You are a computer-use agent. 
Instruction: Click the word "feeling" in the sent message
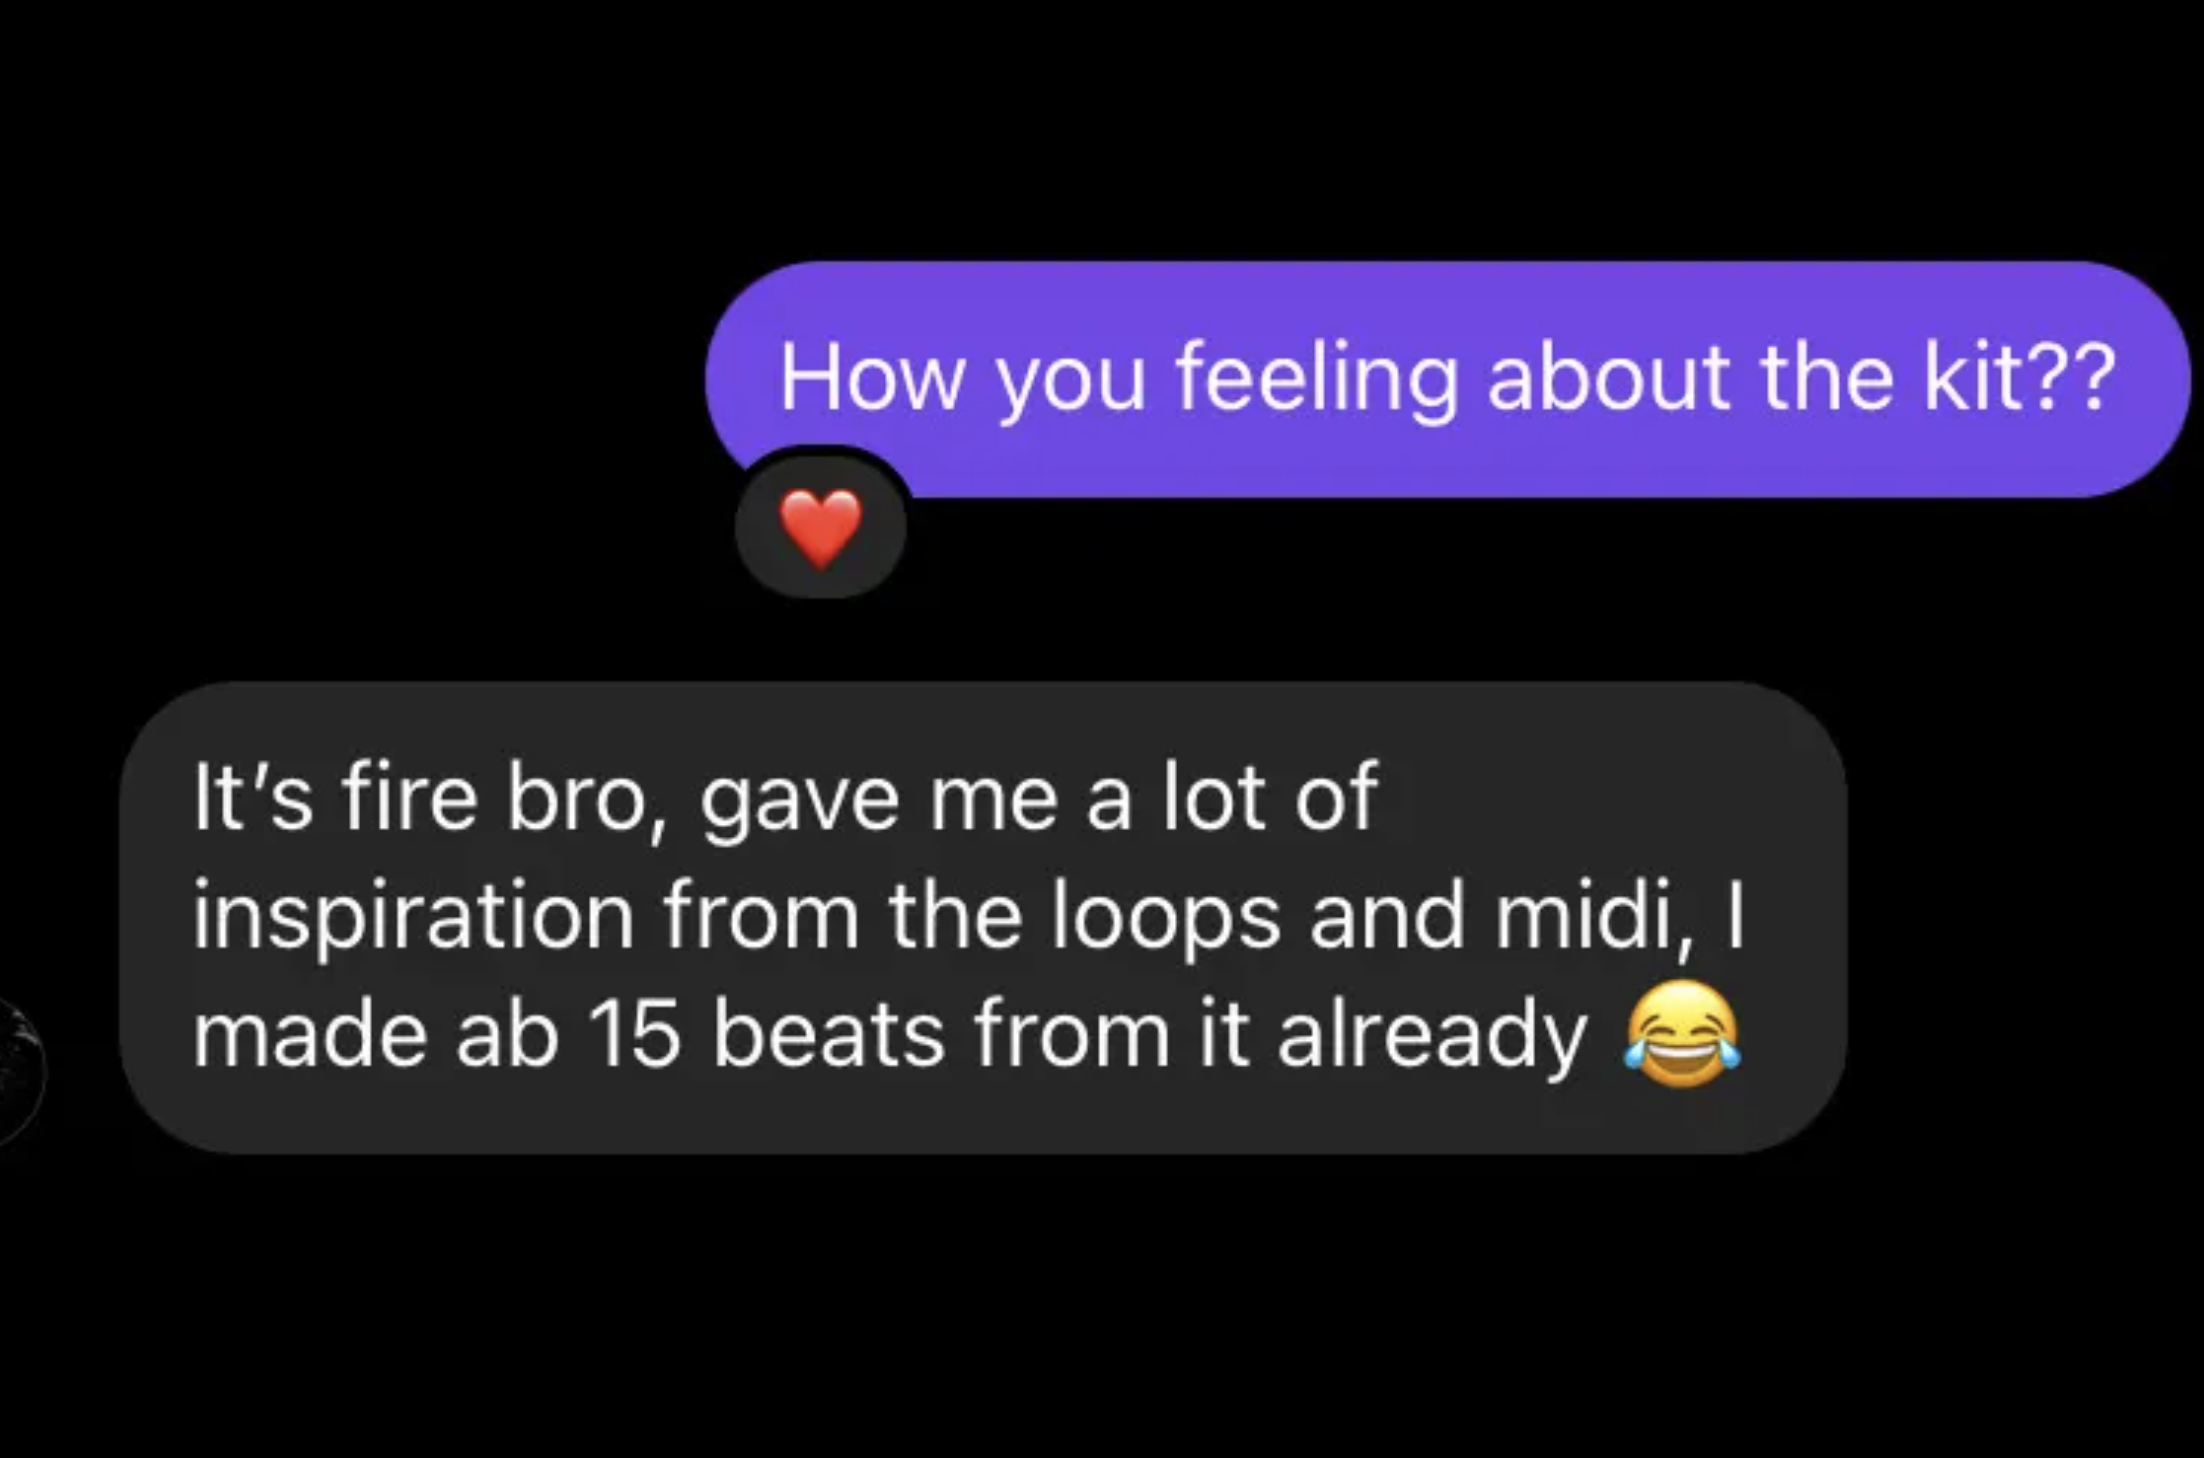(1316, 380)
